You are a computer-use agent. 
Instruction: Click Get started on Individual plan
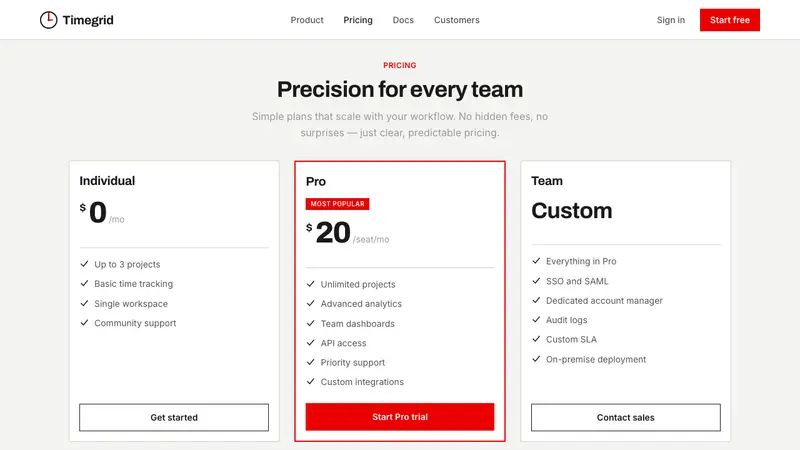point(174,417)
